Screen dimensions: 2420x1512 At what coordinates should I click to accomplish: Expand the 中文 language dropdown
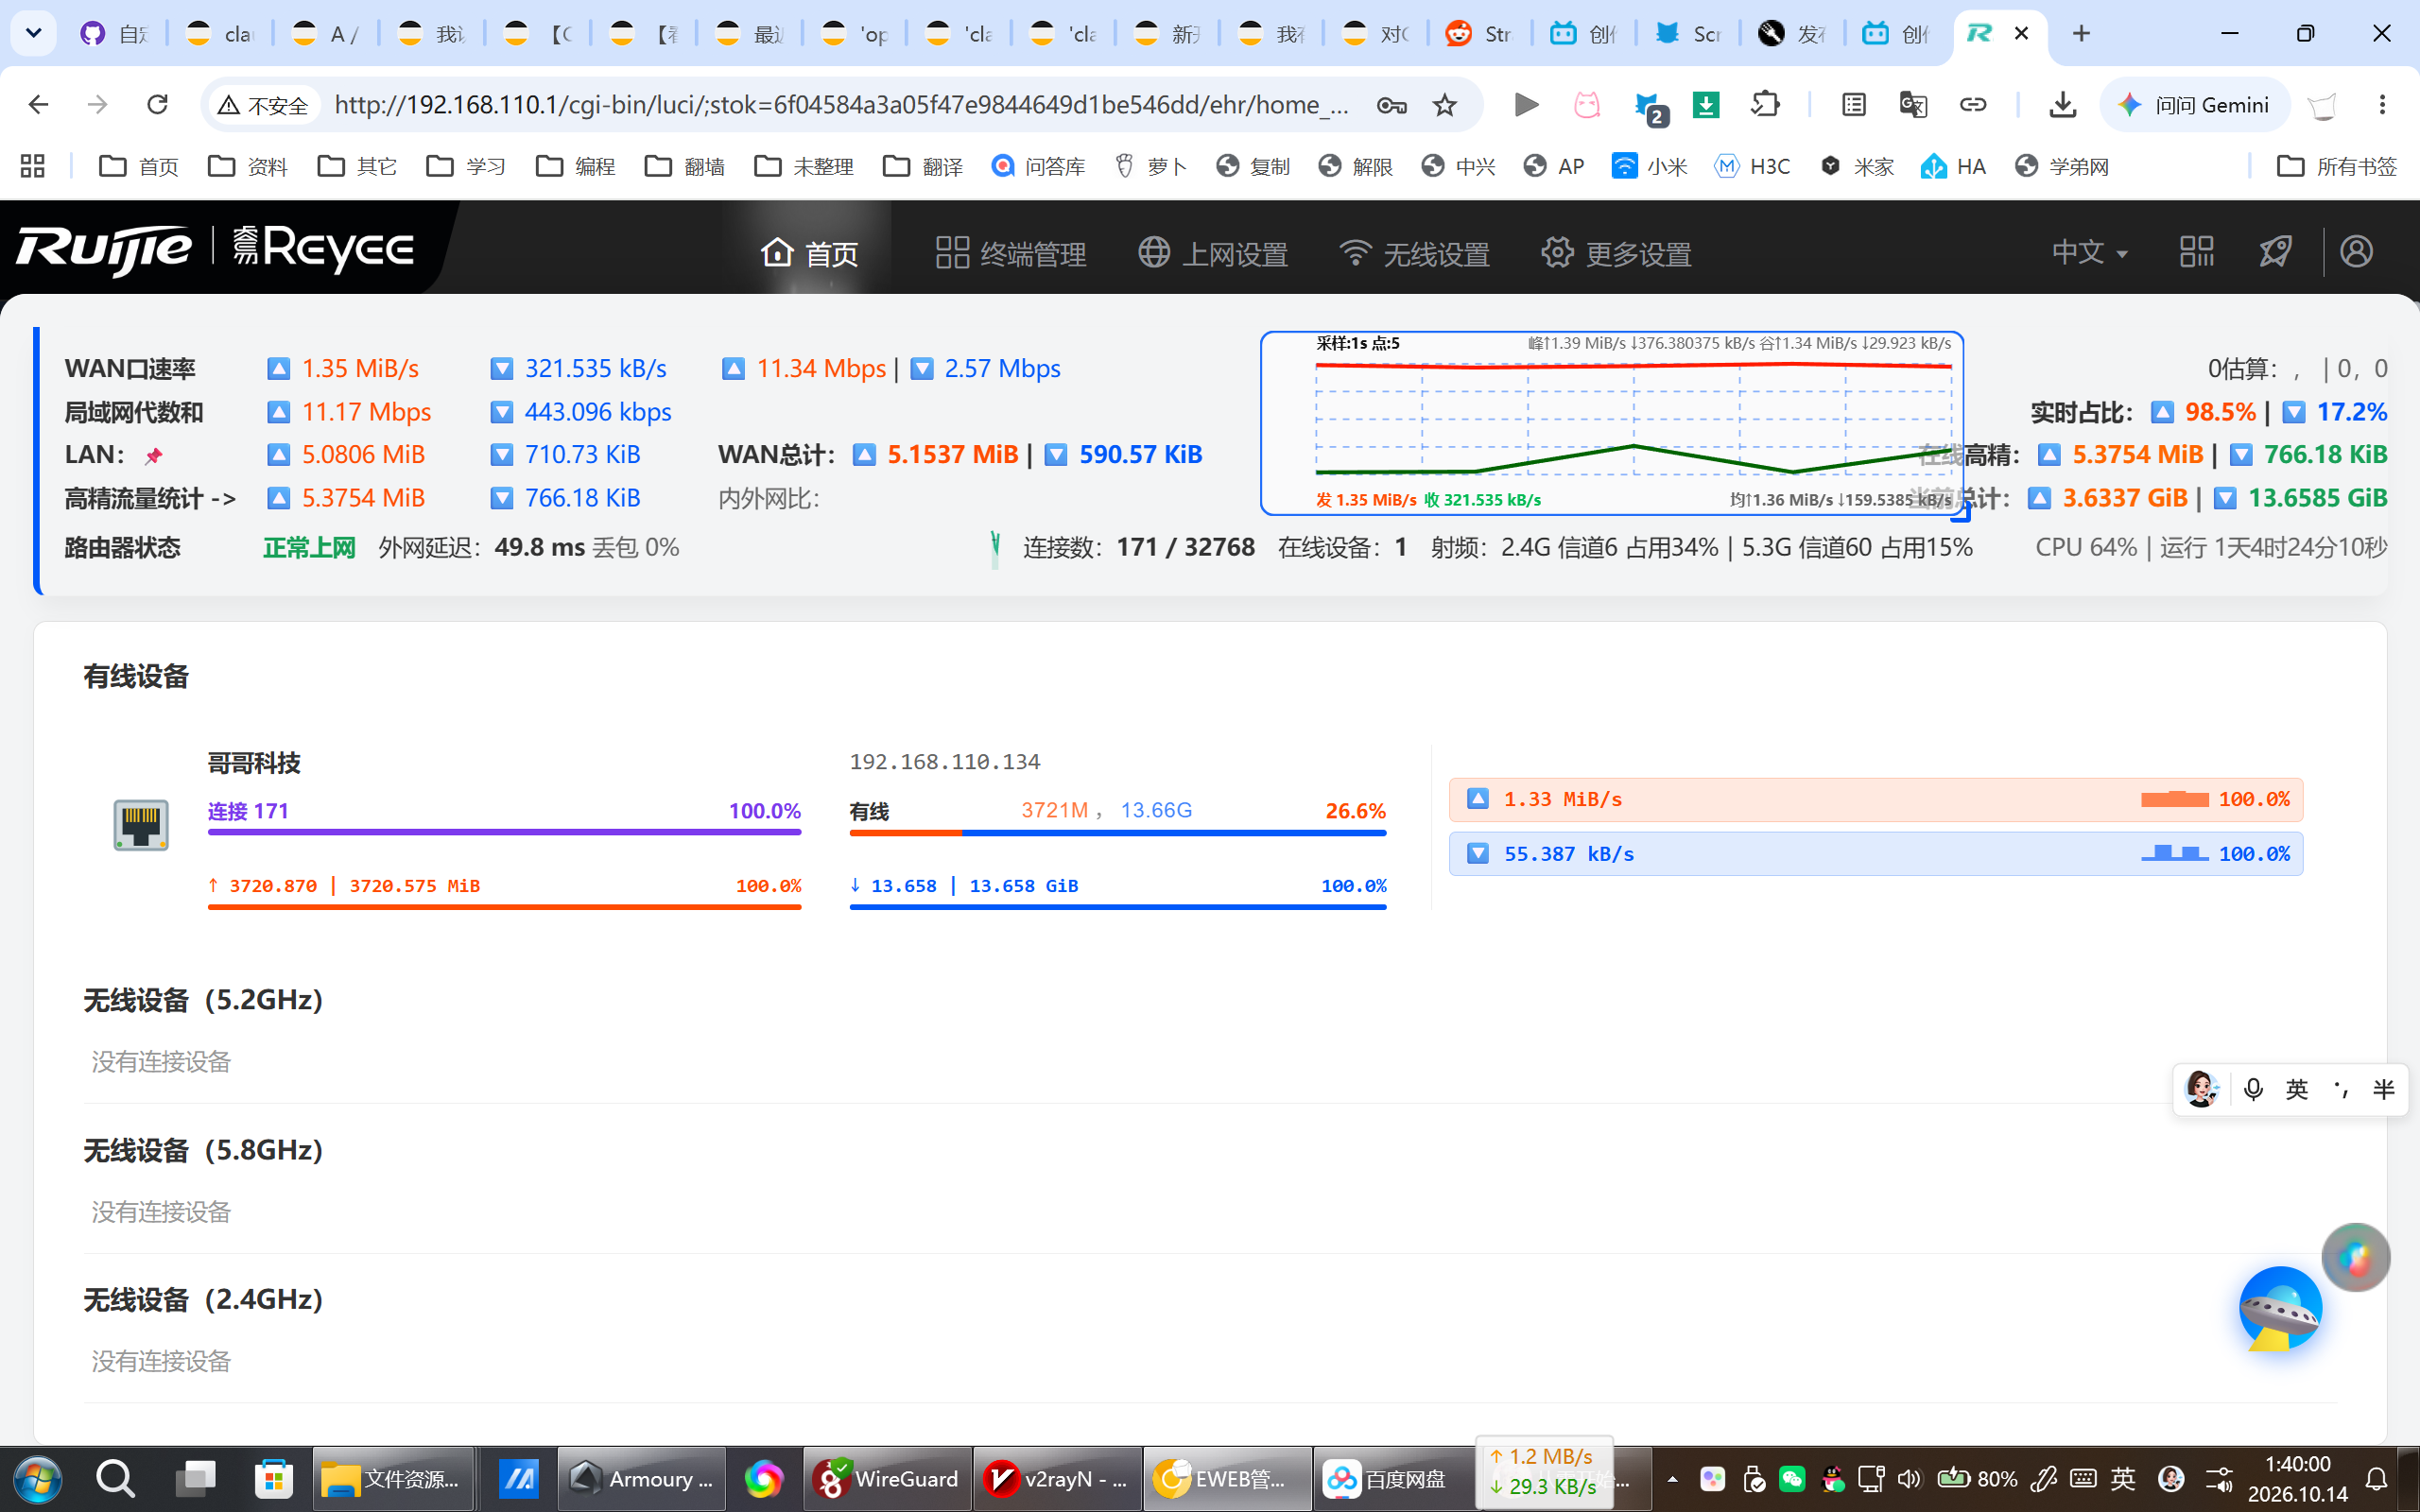[x=2089, y=252]
